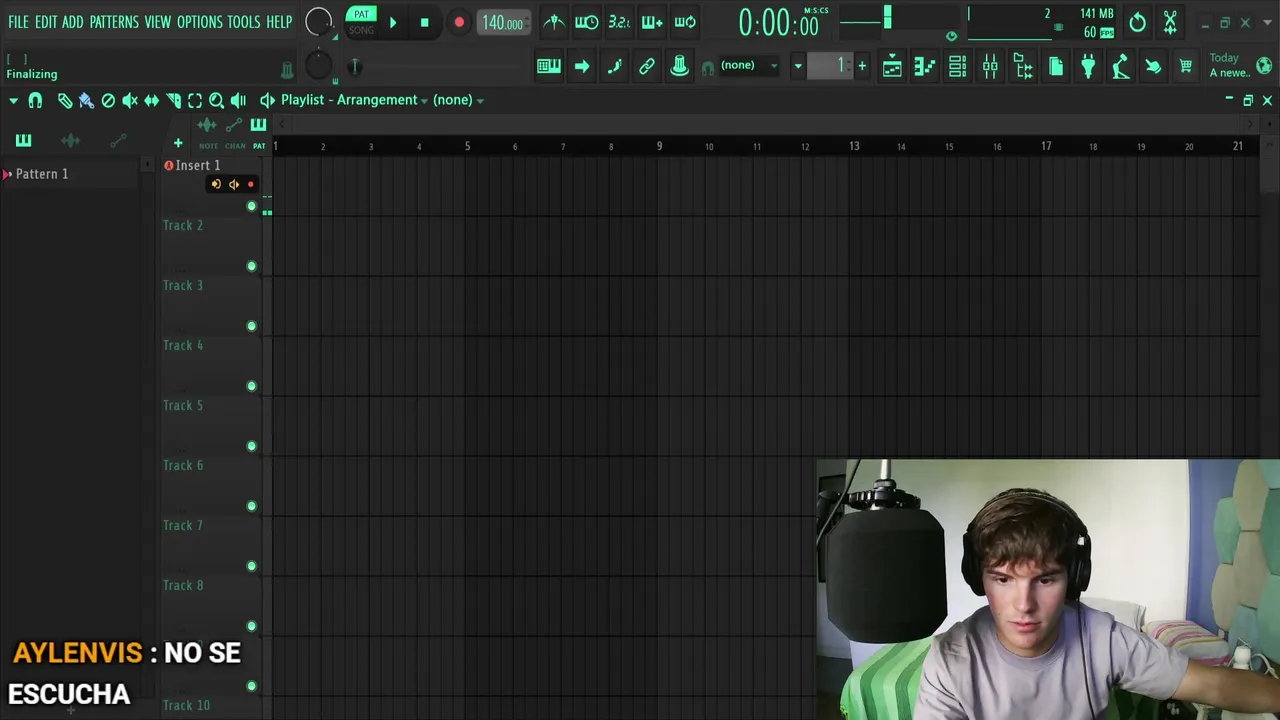Open the pattern selector dropdown arrow

point(798,66)
